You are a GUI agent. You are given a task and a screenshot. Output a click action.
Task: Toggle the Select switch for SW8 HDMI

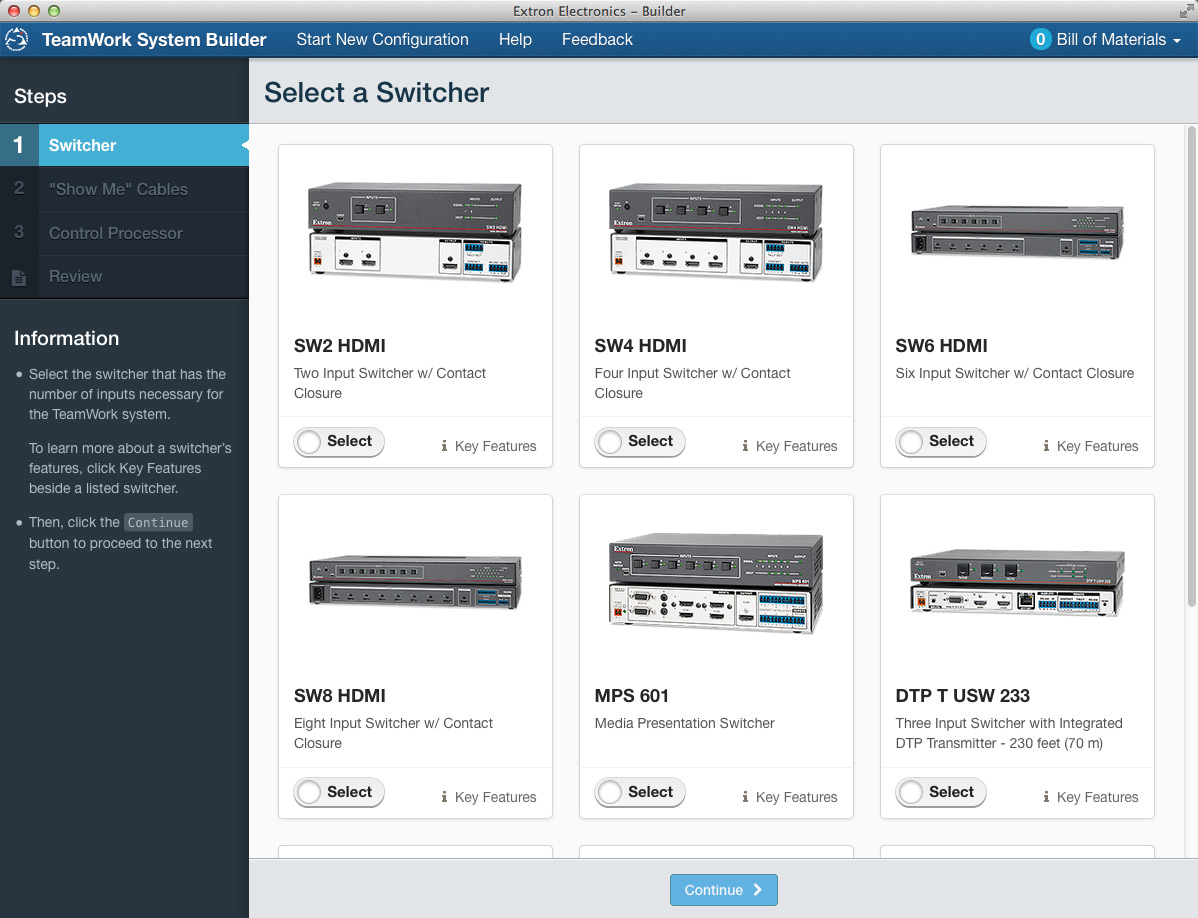[x=339, y=792]
